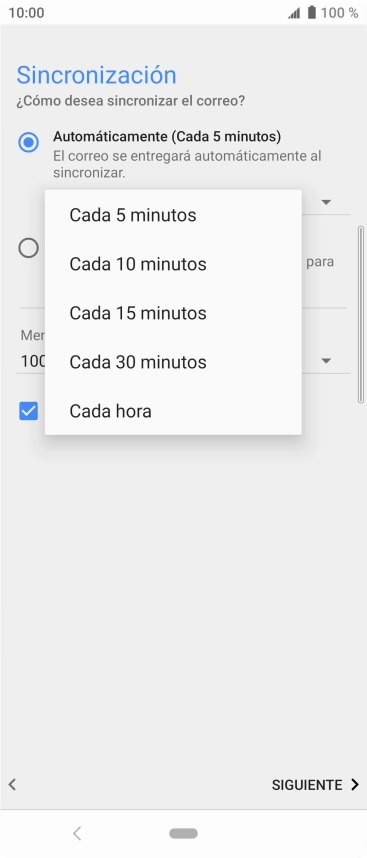Tap the signal strength icon
Viewport: 367px width, 858px height.
click(x=294, y=13)
